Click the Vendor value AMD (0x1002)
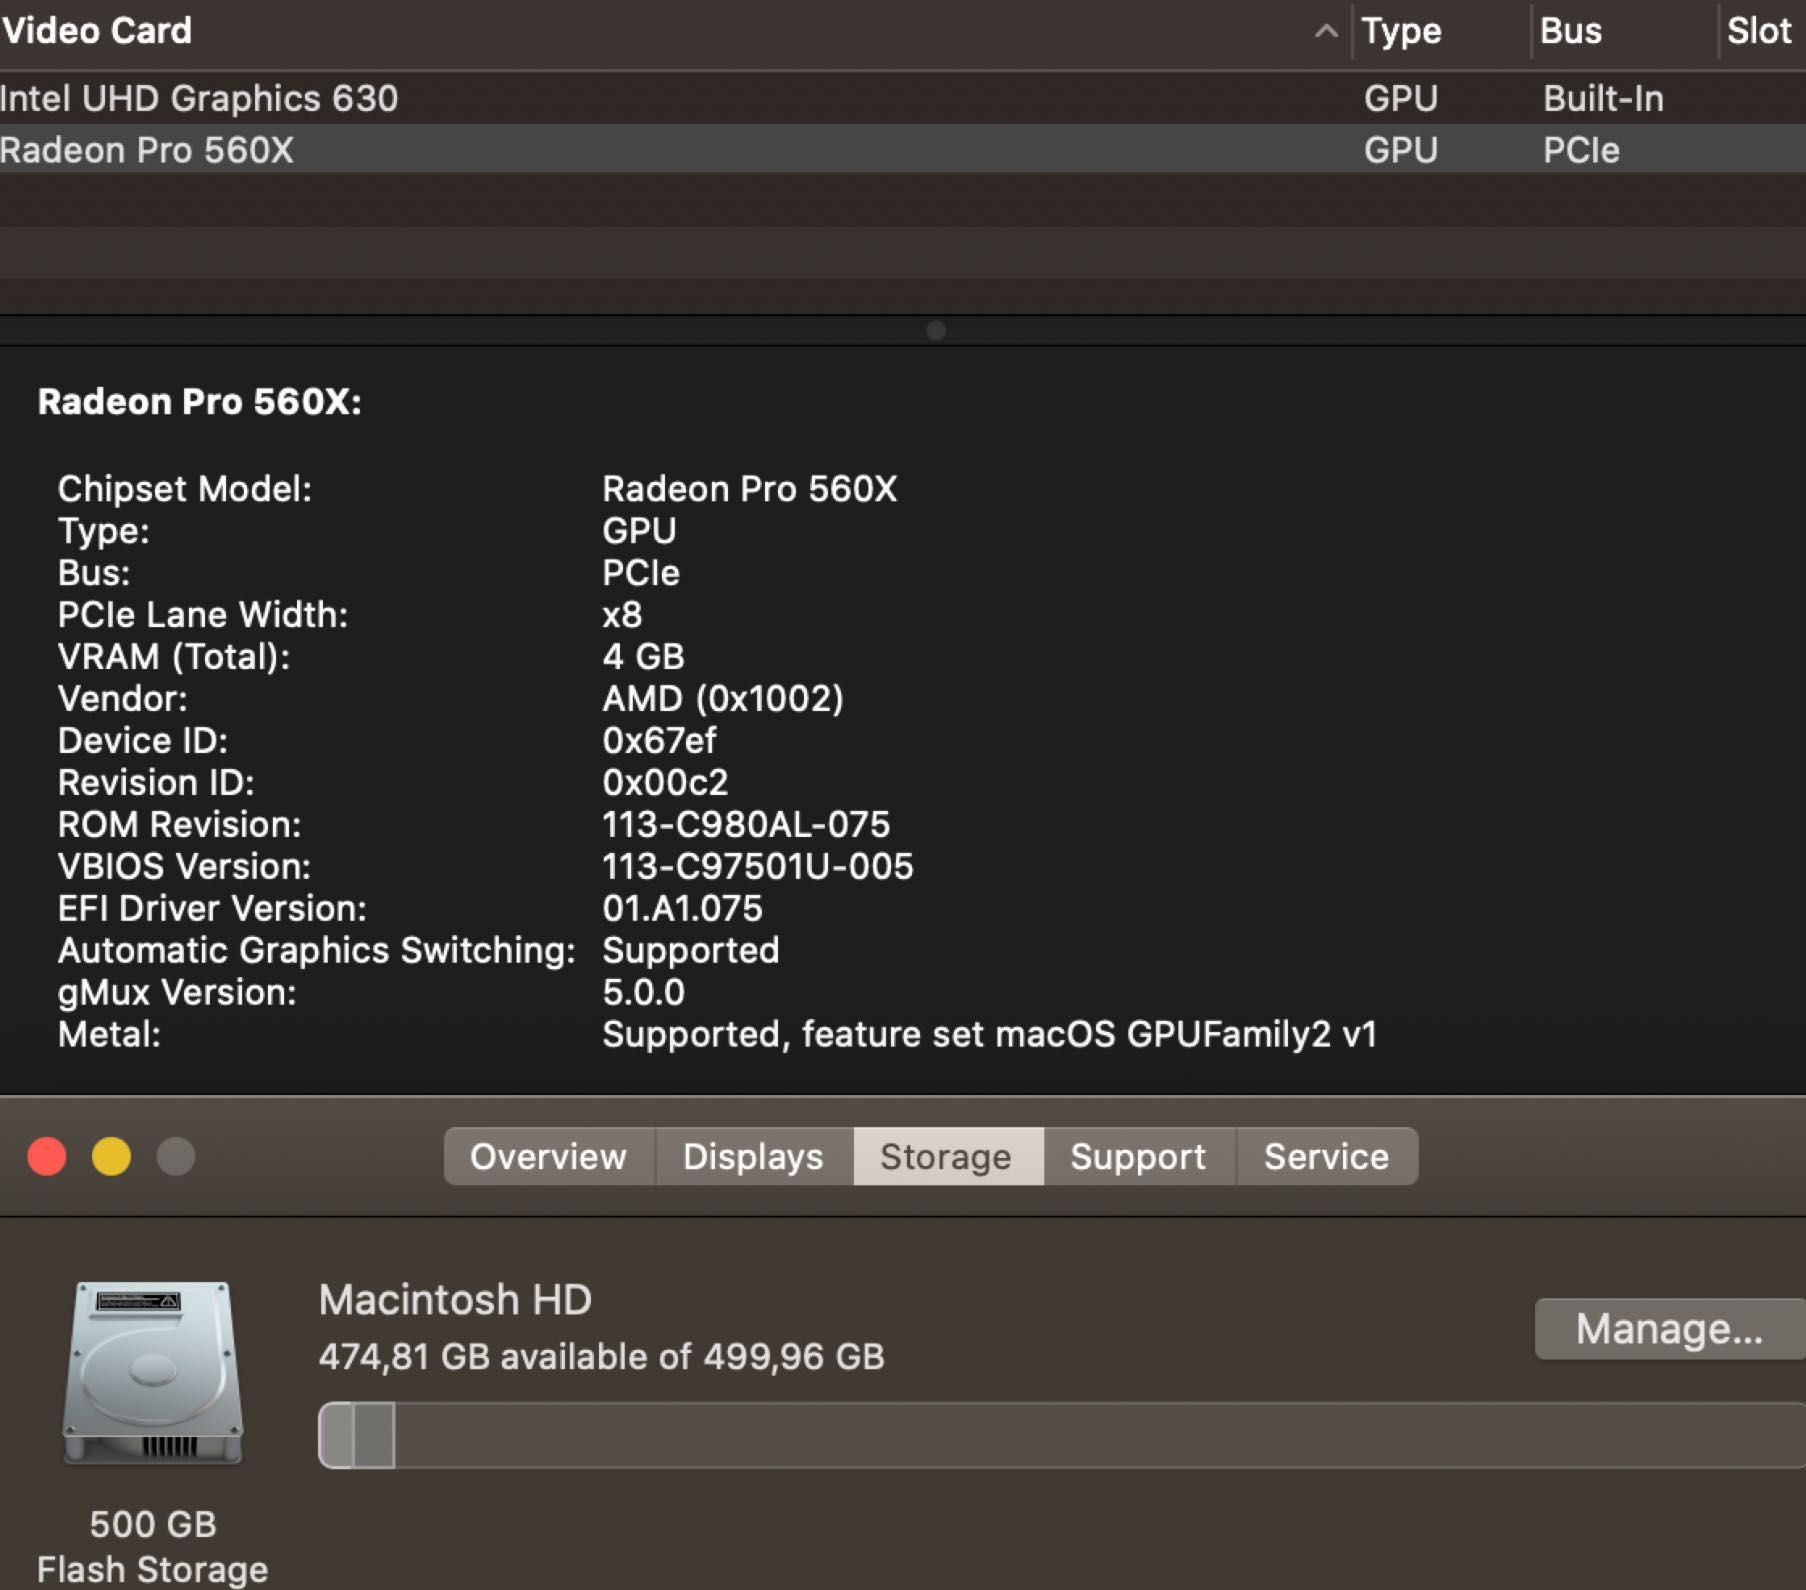This screenshot has width=1806, height=1590. [723, 699]
